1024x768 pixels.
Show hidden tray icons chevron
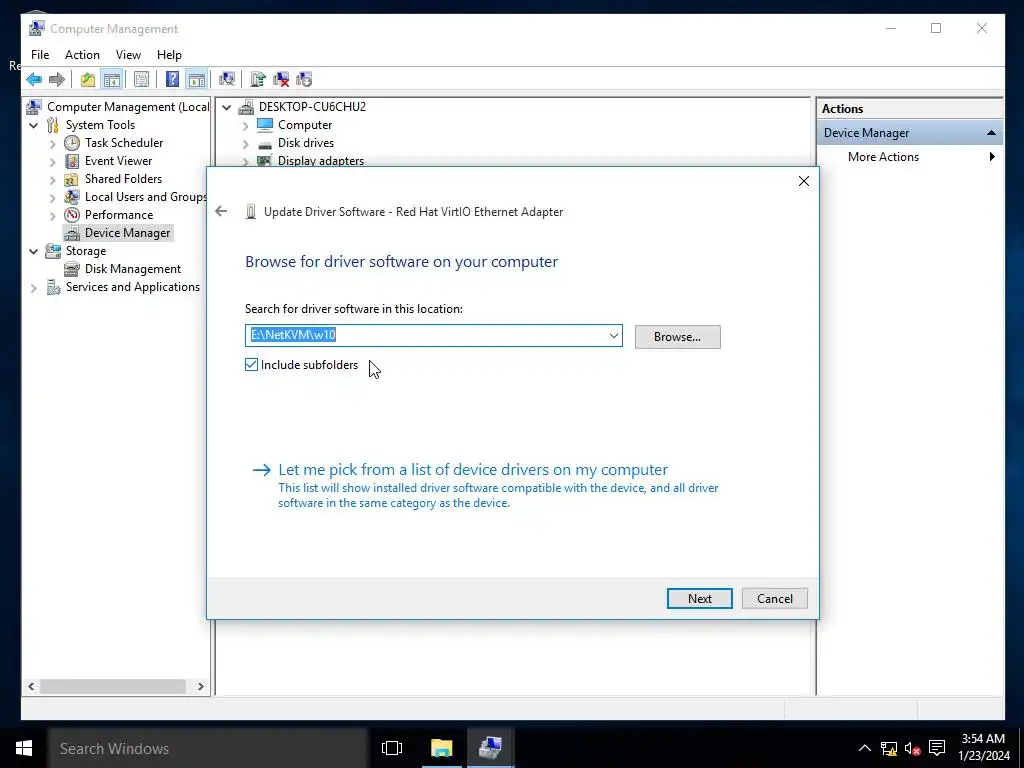coord(864,748)
